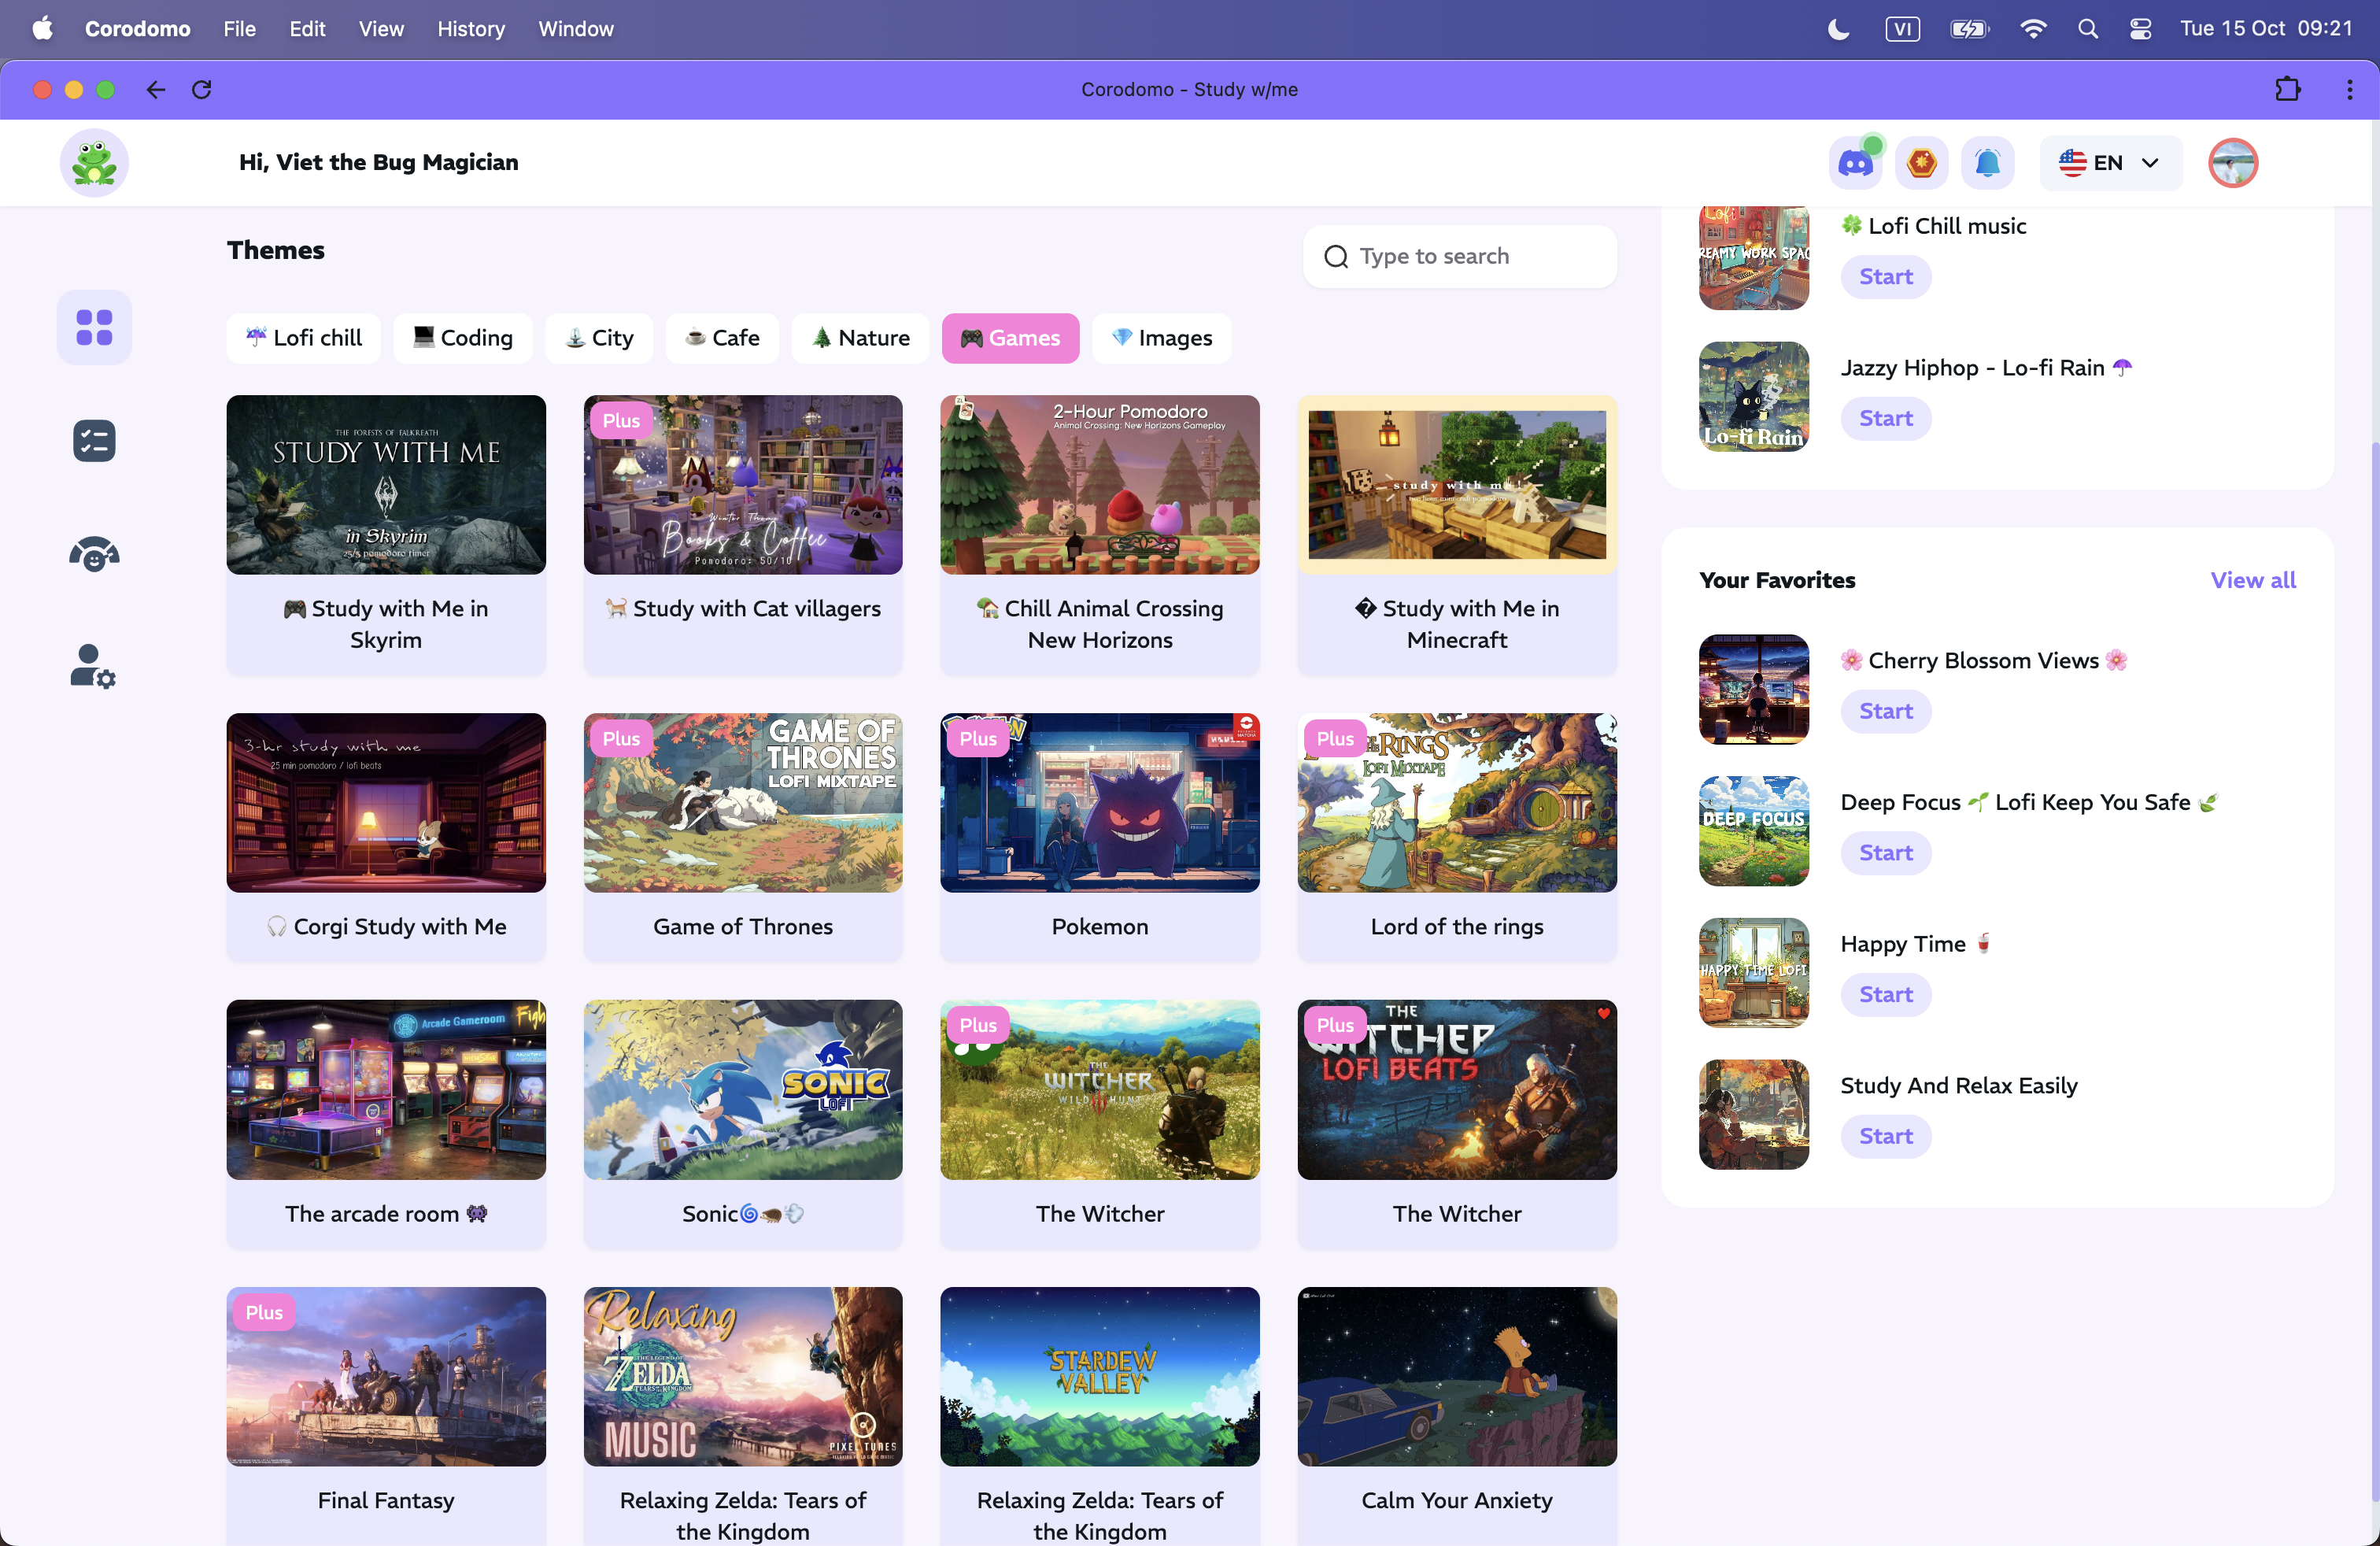
Task: Open the frog logo home icon
Action: coord(94,162)
